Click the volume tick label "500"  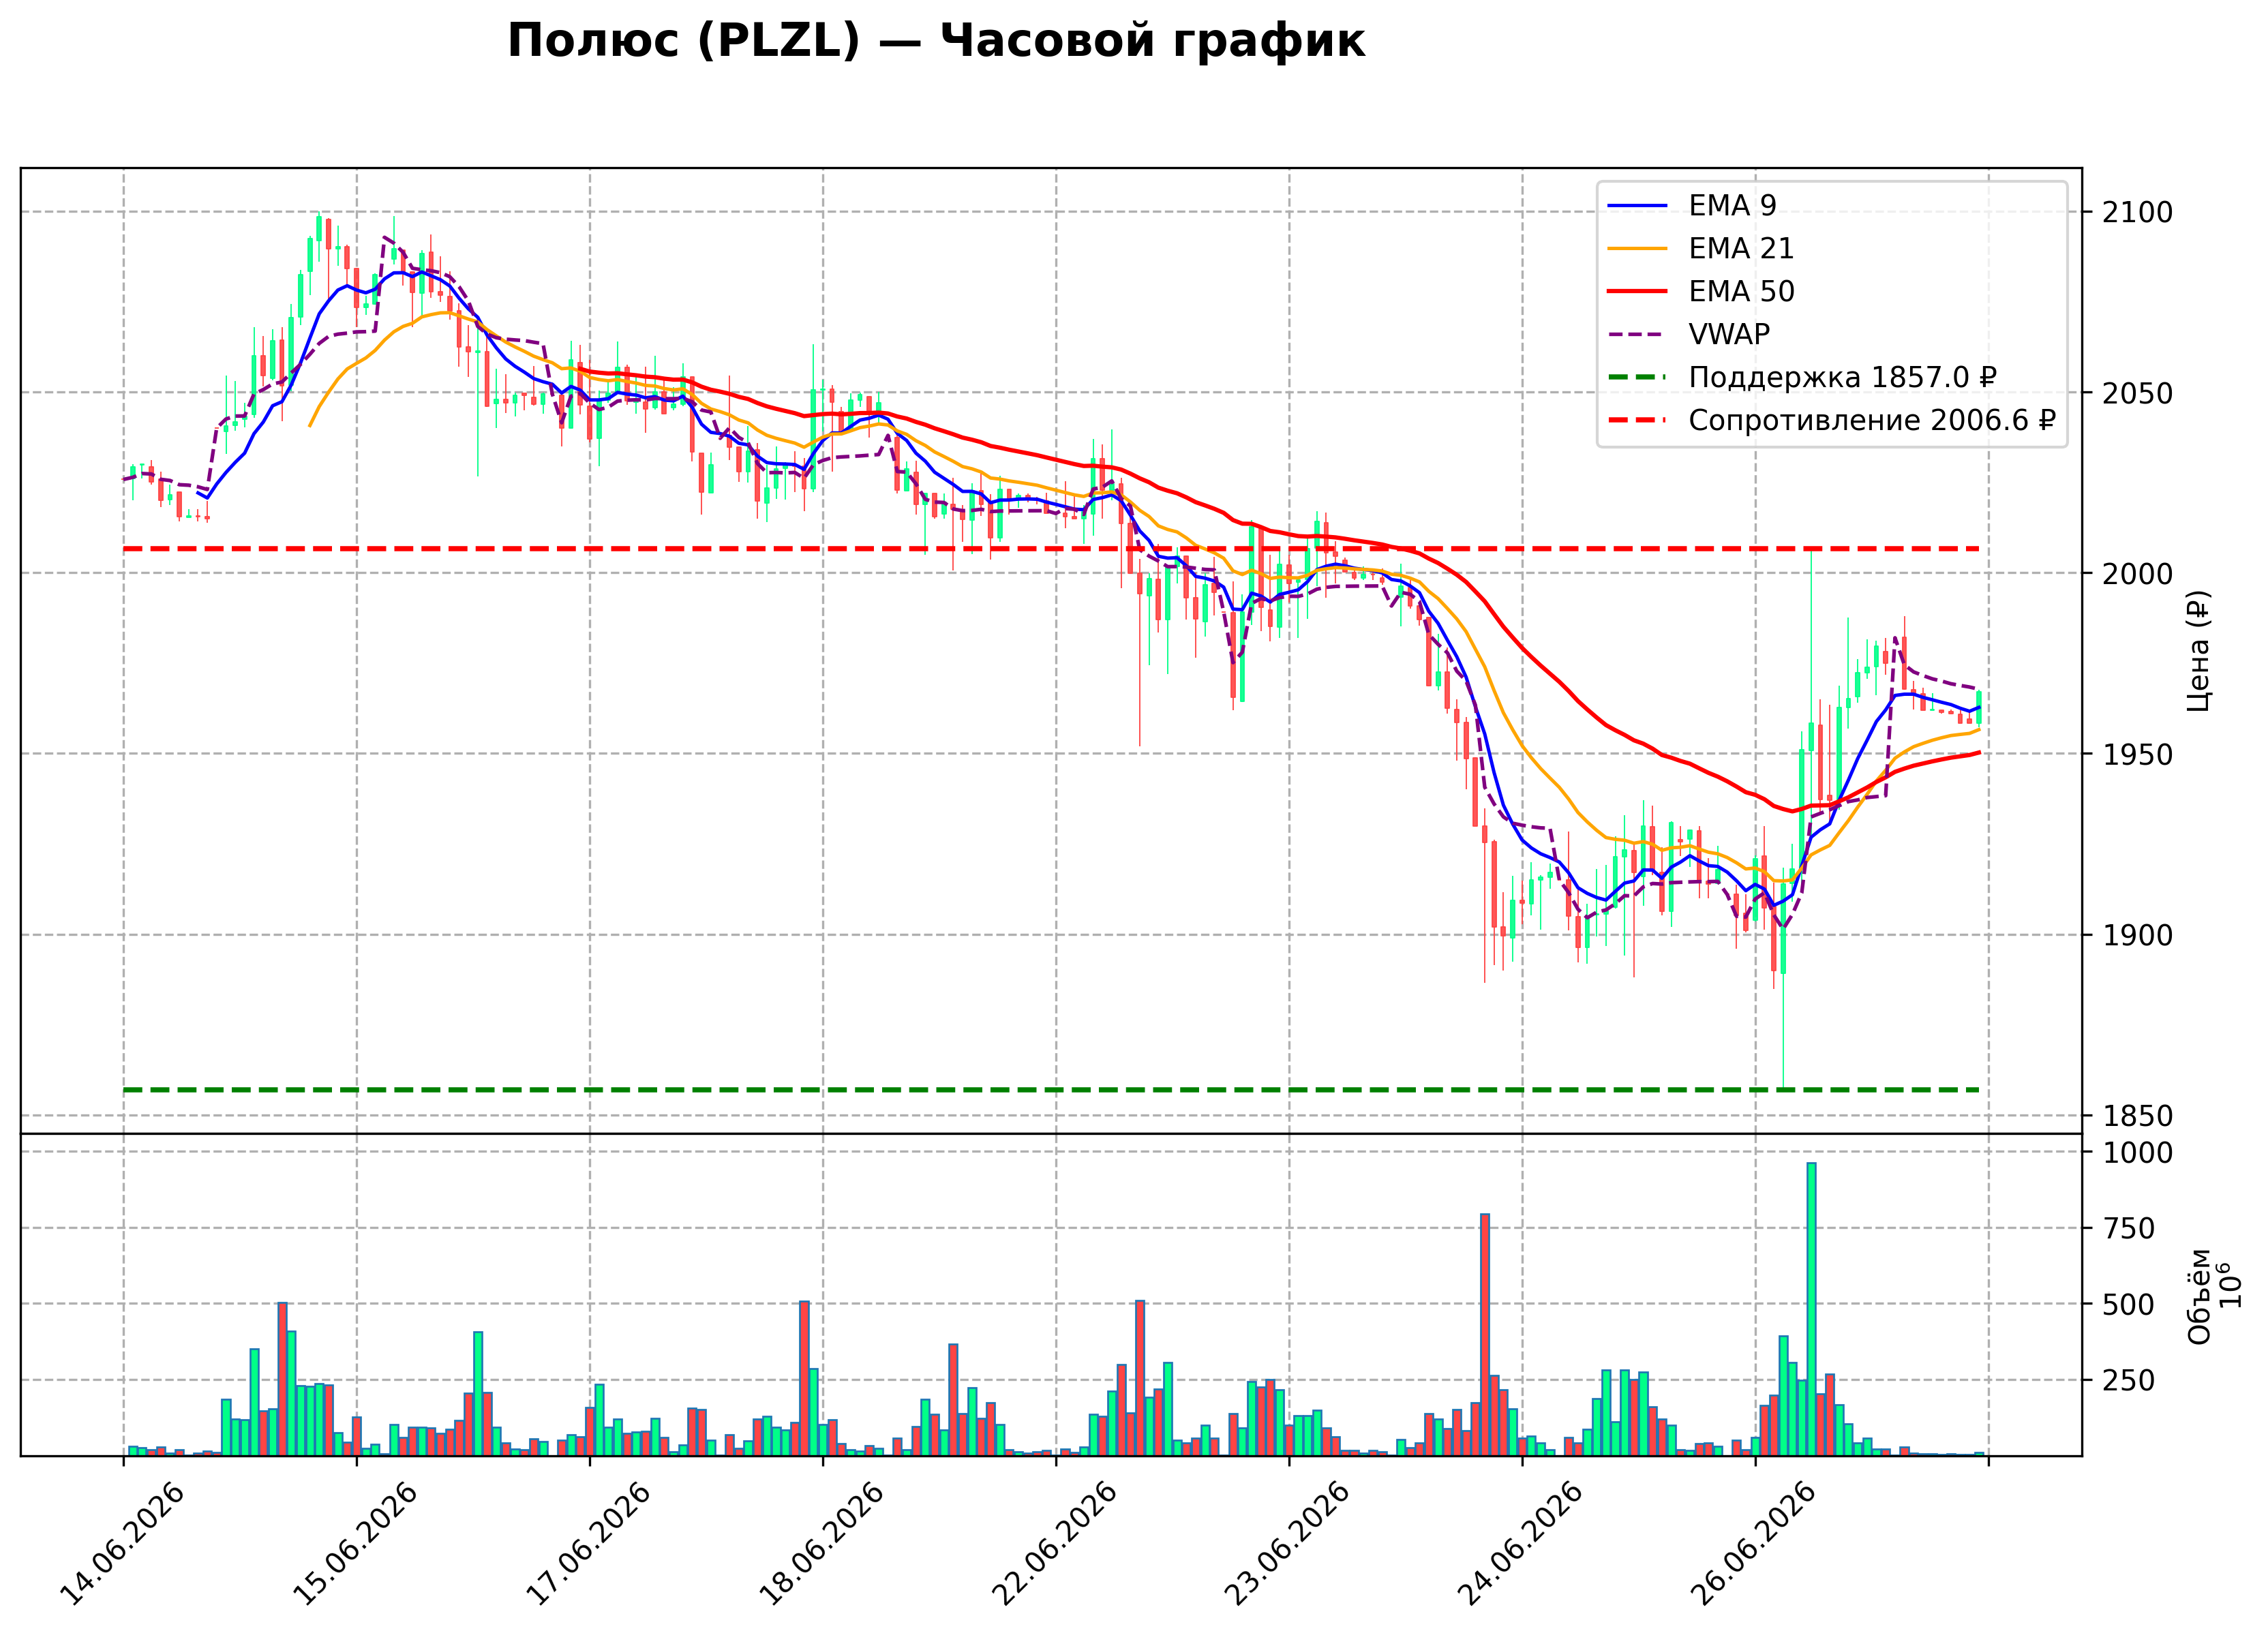tap(2128, 1305)
